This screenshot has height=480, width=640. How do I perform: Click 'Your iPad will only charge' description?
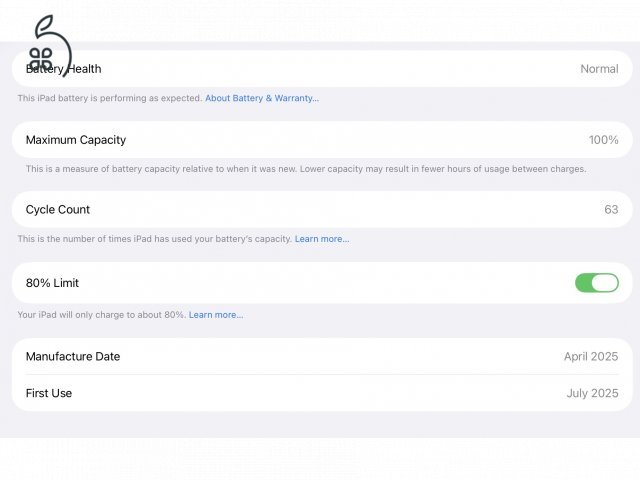[x=100, y=315]
